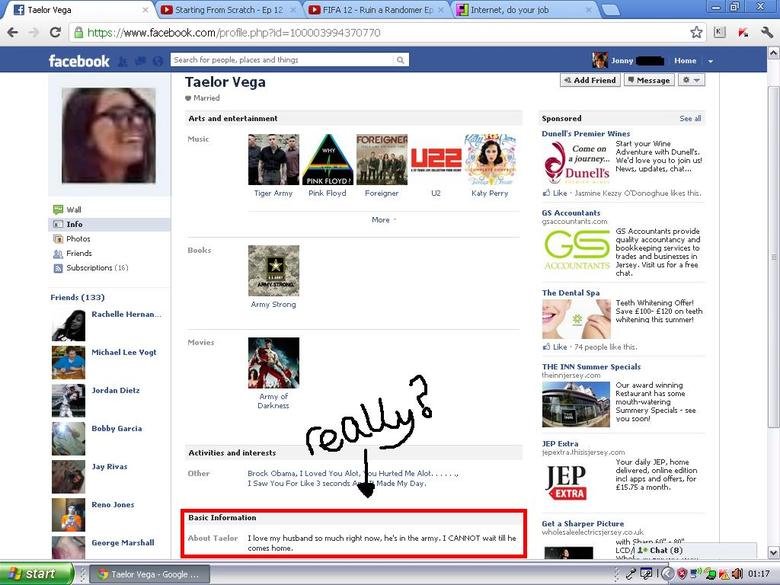This screenshot has height=585, width=780.
Task: Click the Add Friend button
Action: 590,80
